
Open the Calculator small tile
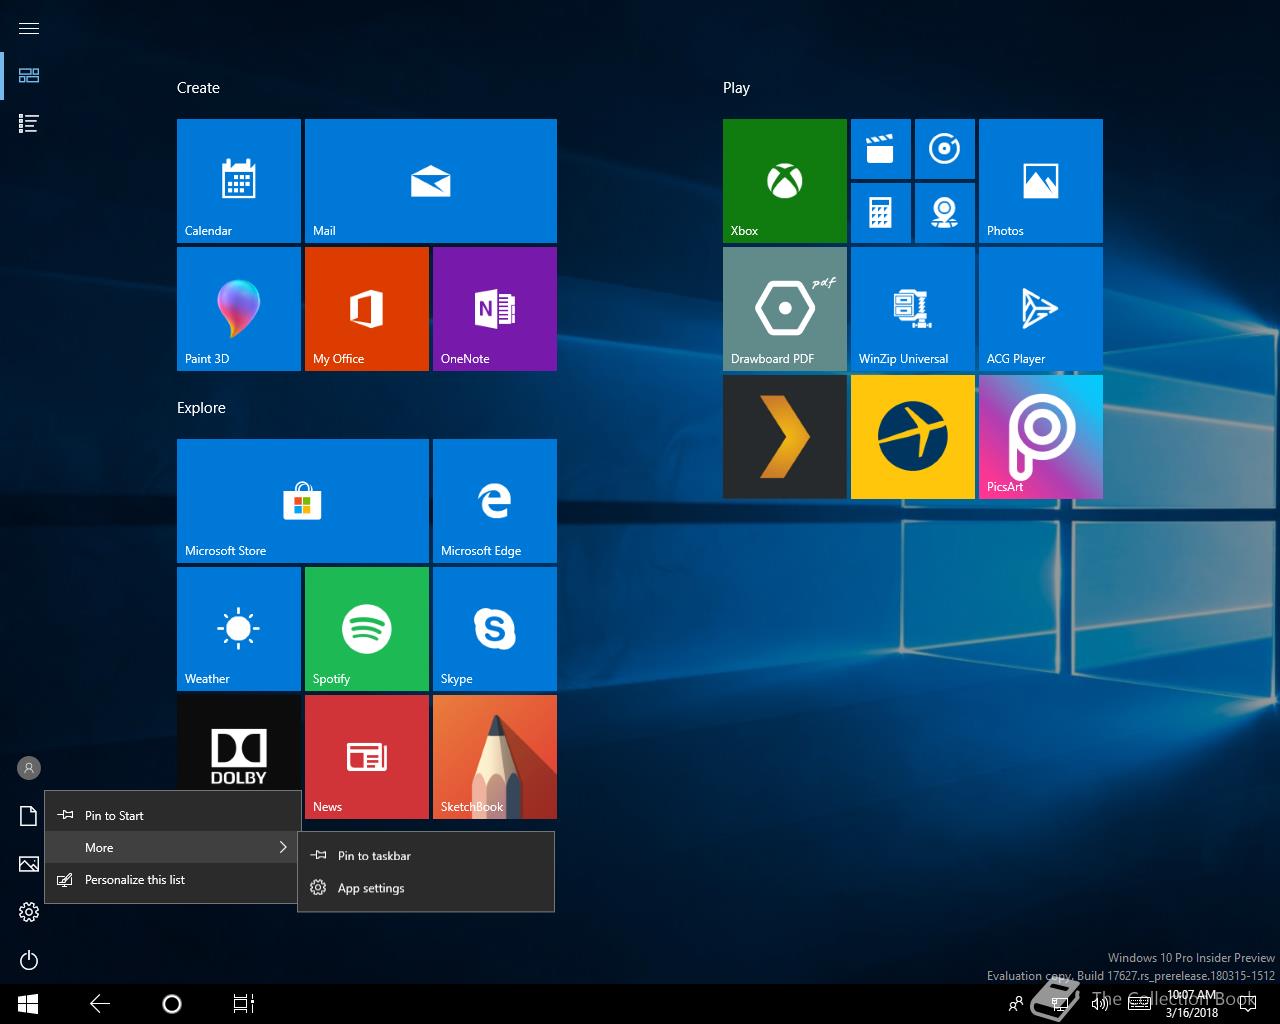[881, 213]
